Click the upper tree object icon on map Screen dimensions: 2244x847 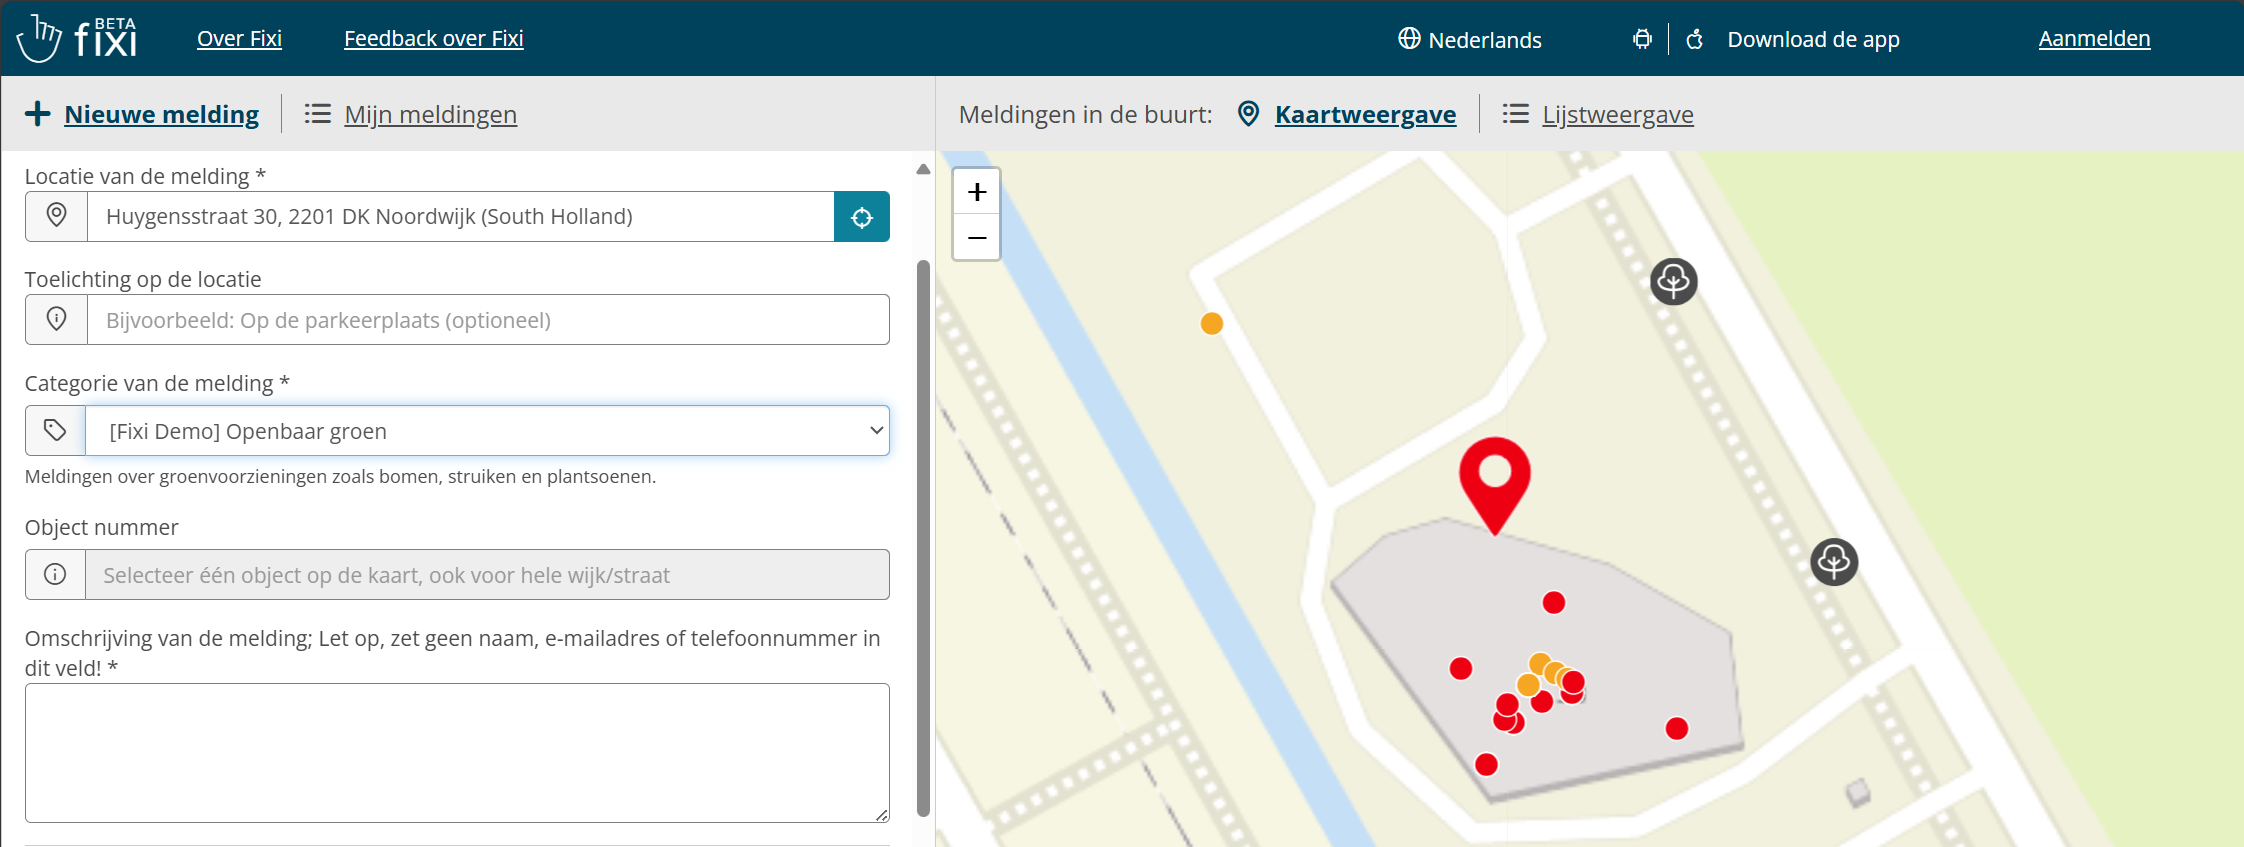pos(1673,281)
